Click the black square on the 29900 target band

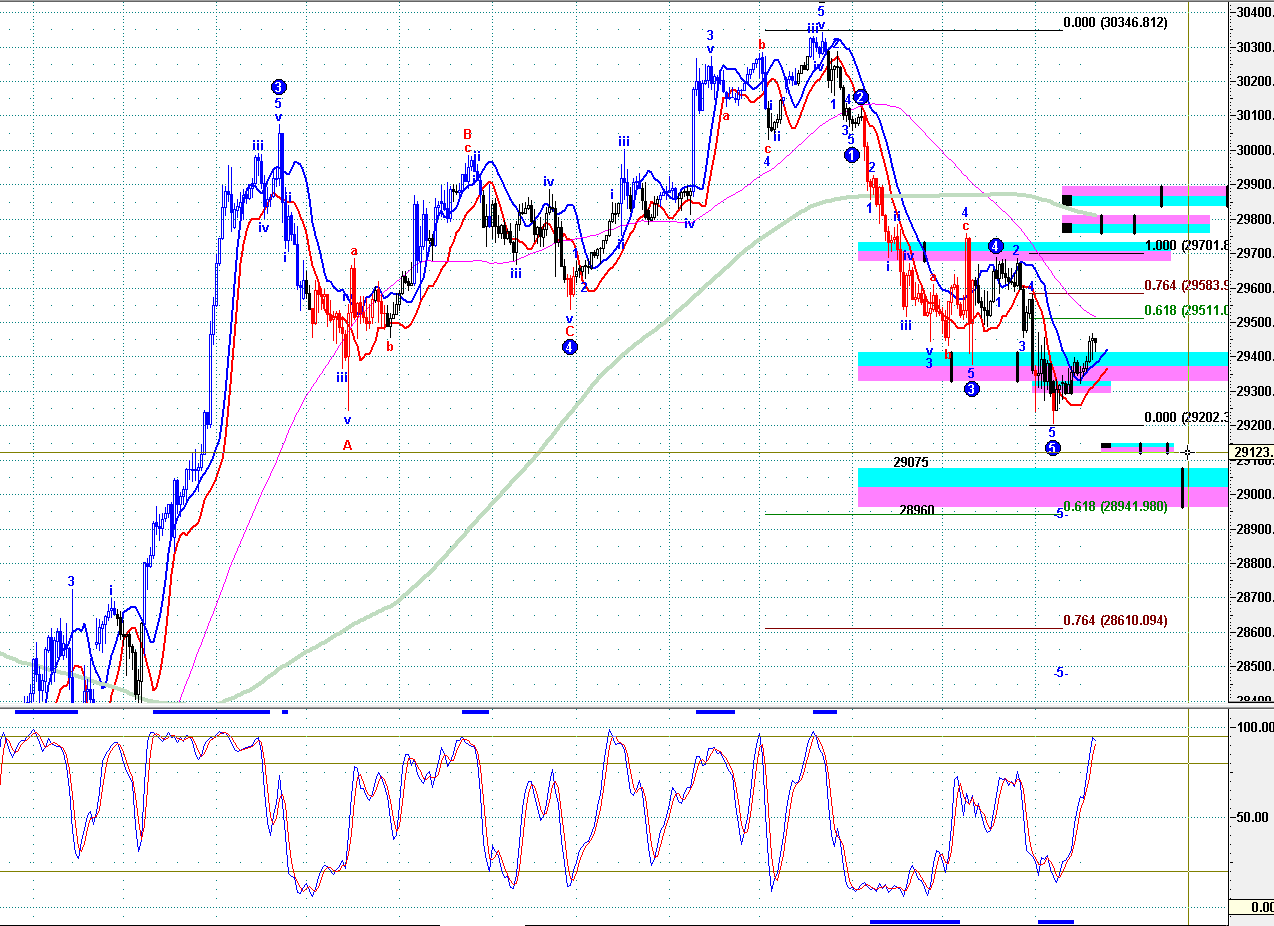click(x=1068, y=201)
